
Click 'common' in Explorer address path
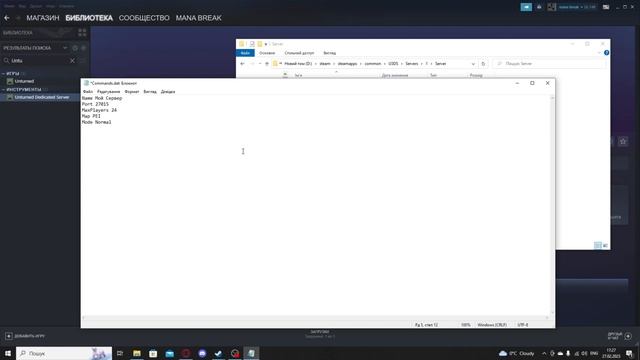point(372,64)
